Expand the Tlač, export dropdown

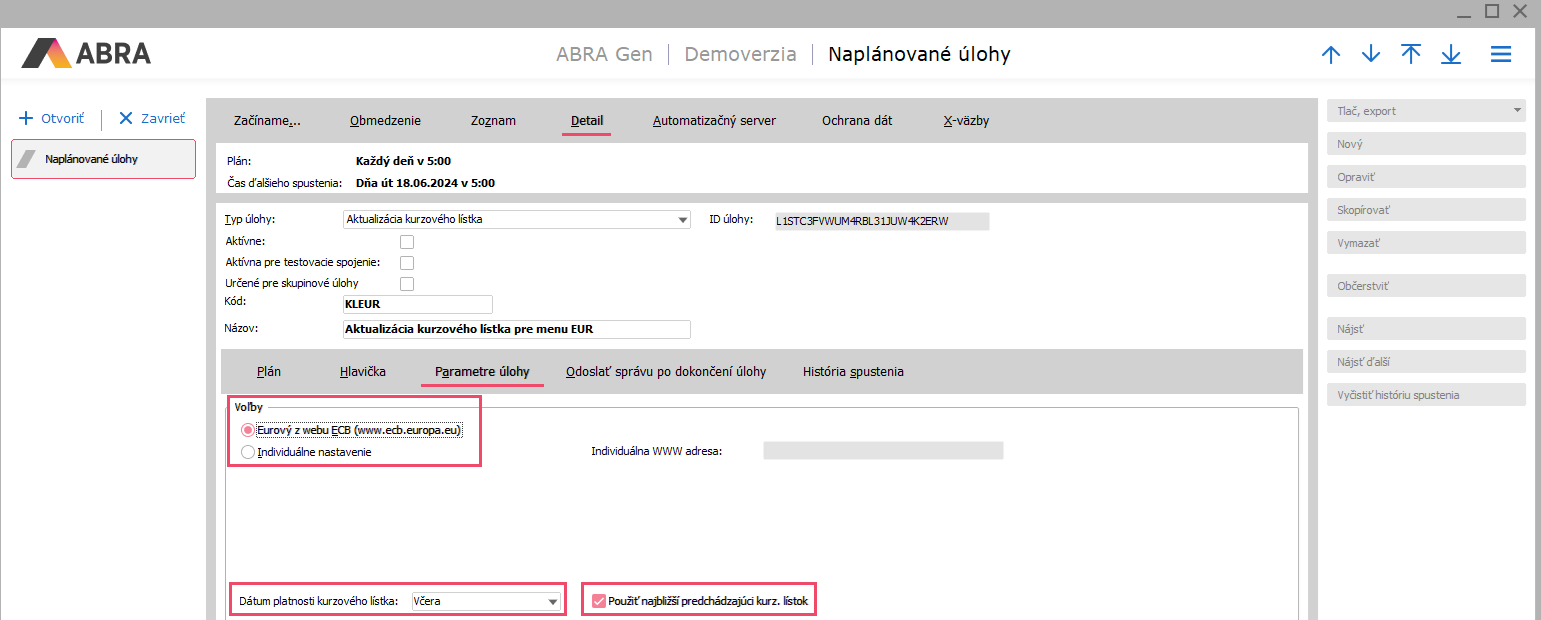[1517, 111]
